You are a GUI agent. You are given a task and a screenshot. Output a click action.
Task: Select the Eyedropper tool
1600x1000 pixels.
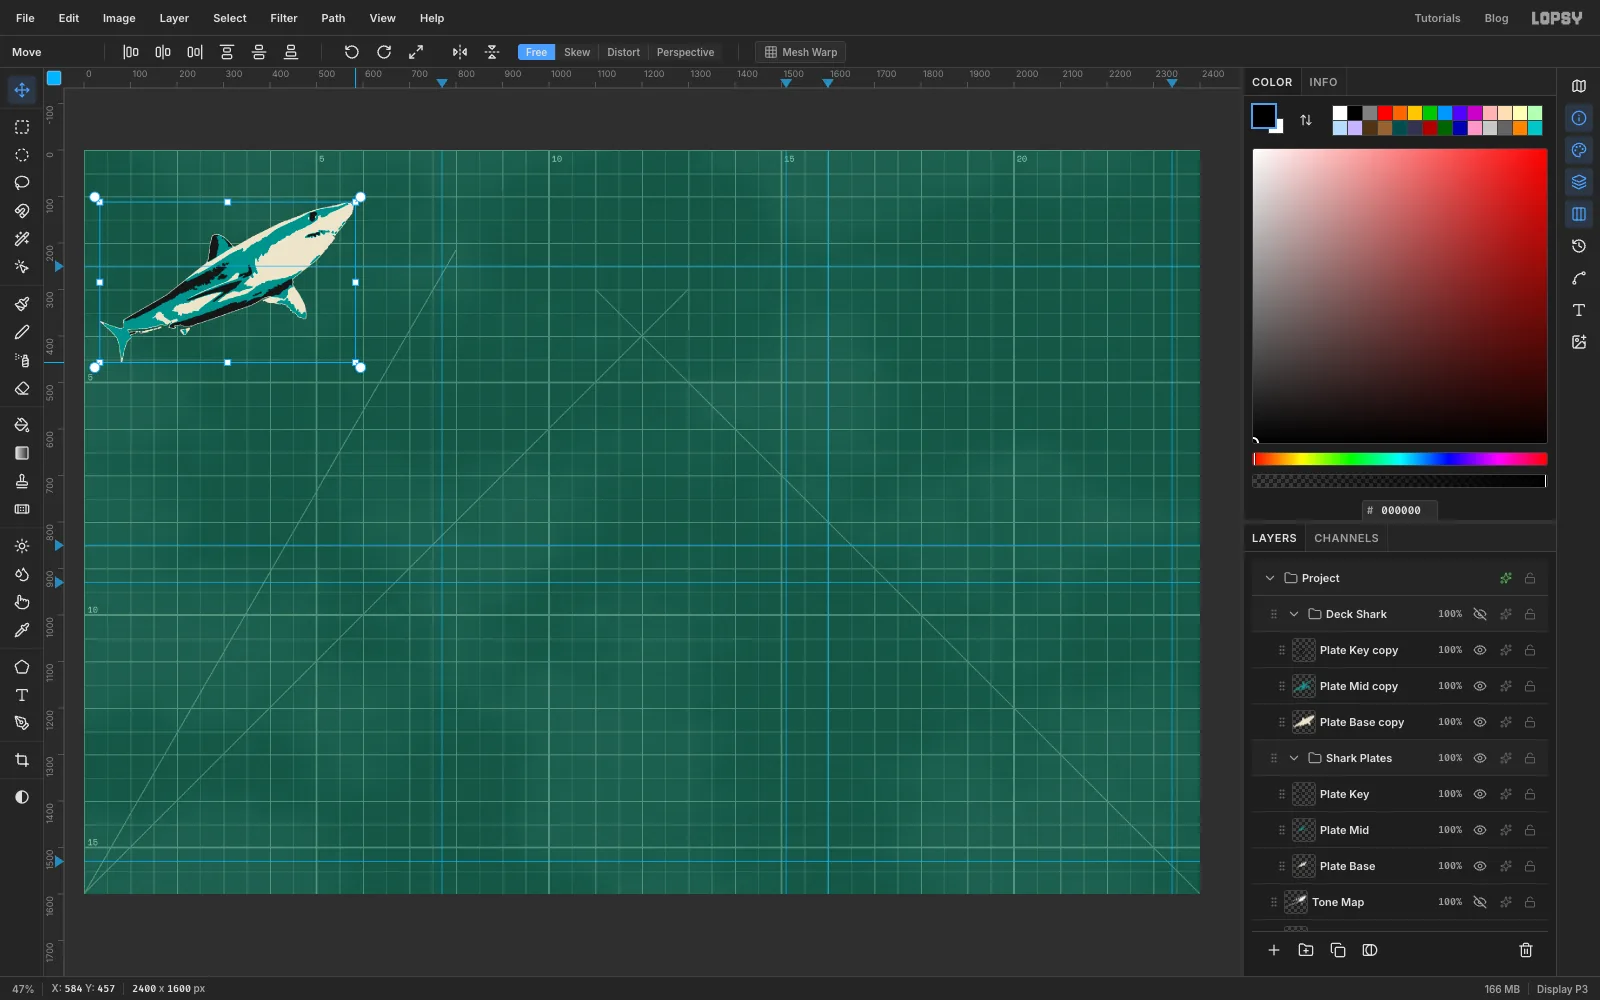(x=22, y=630)
